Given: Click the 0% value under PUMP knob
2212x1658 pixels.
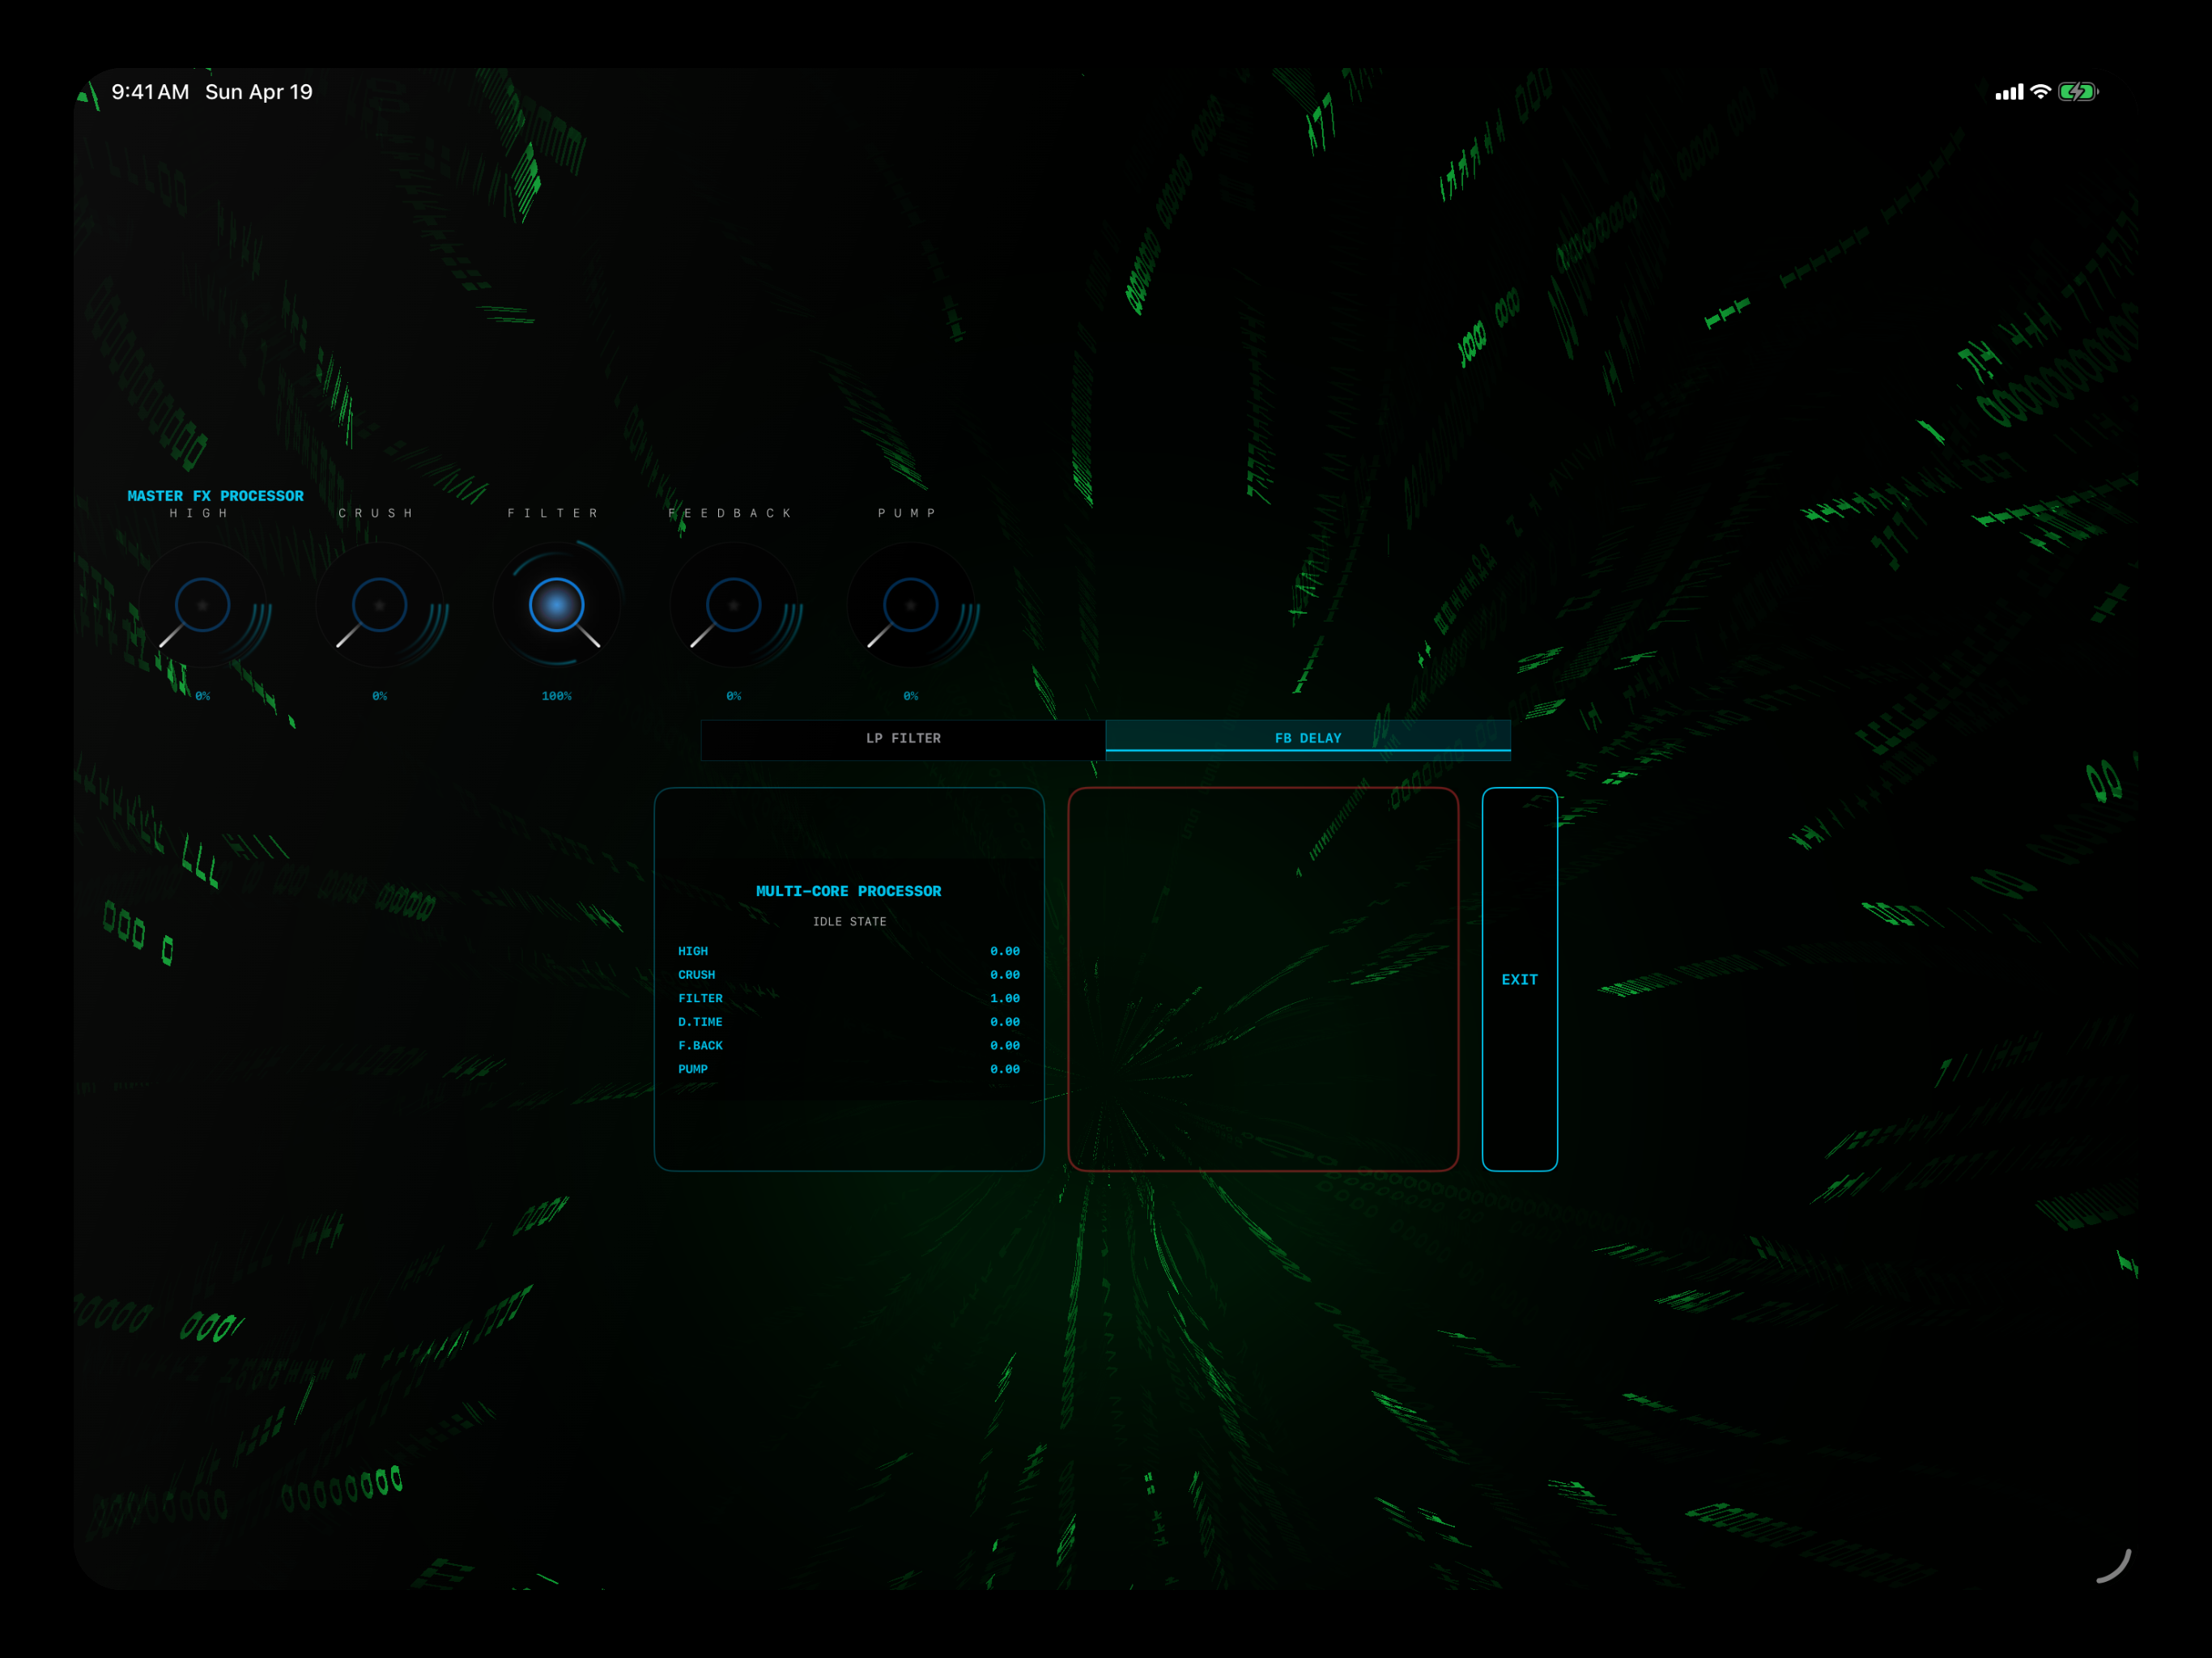Looking at the screenshot, I should (x=911, y=696).
